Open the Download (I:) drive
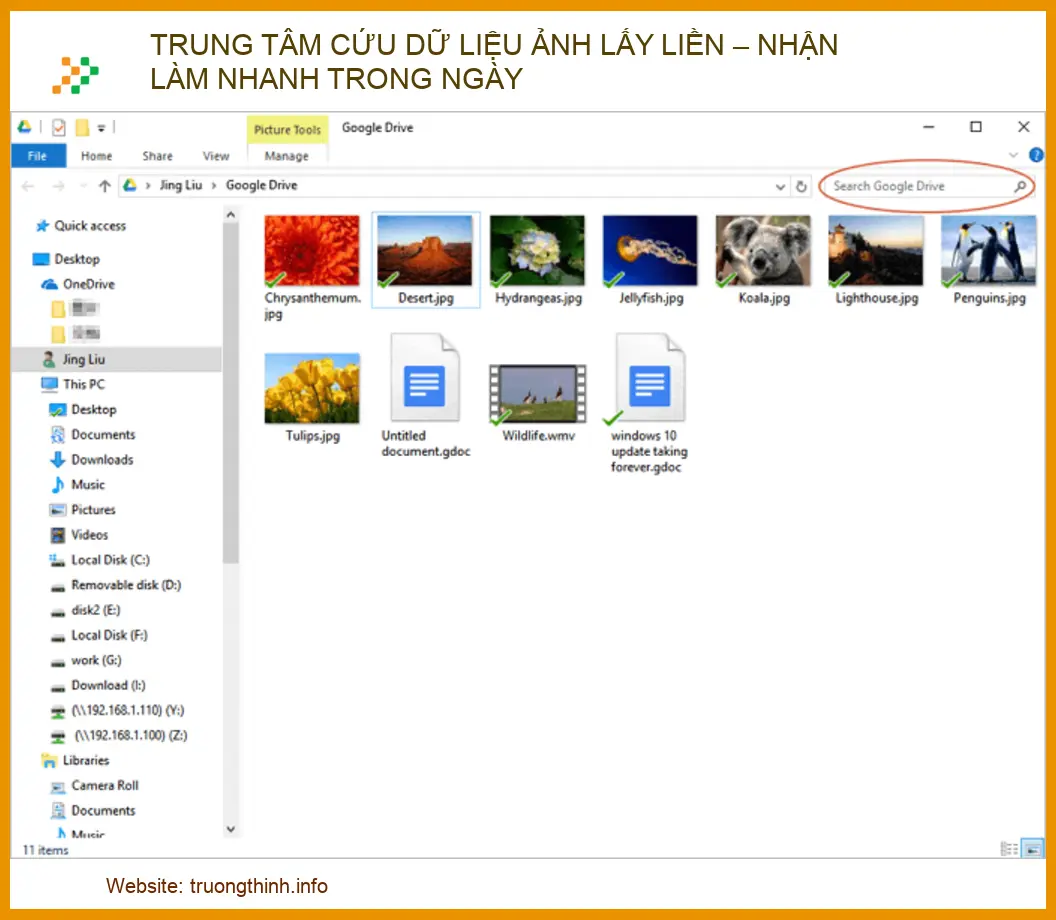The image size is (1056, 920). click(98, 685)
